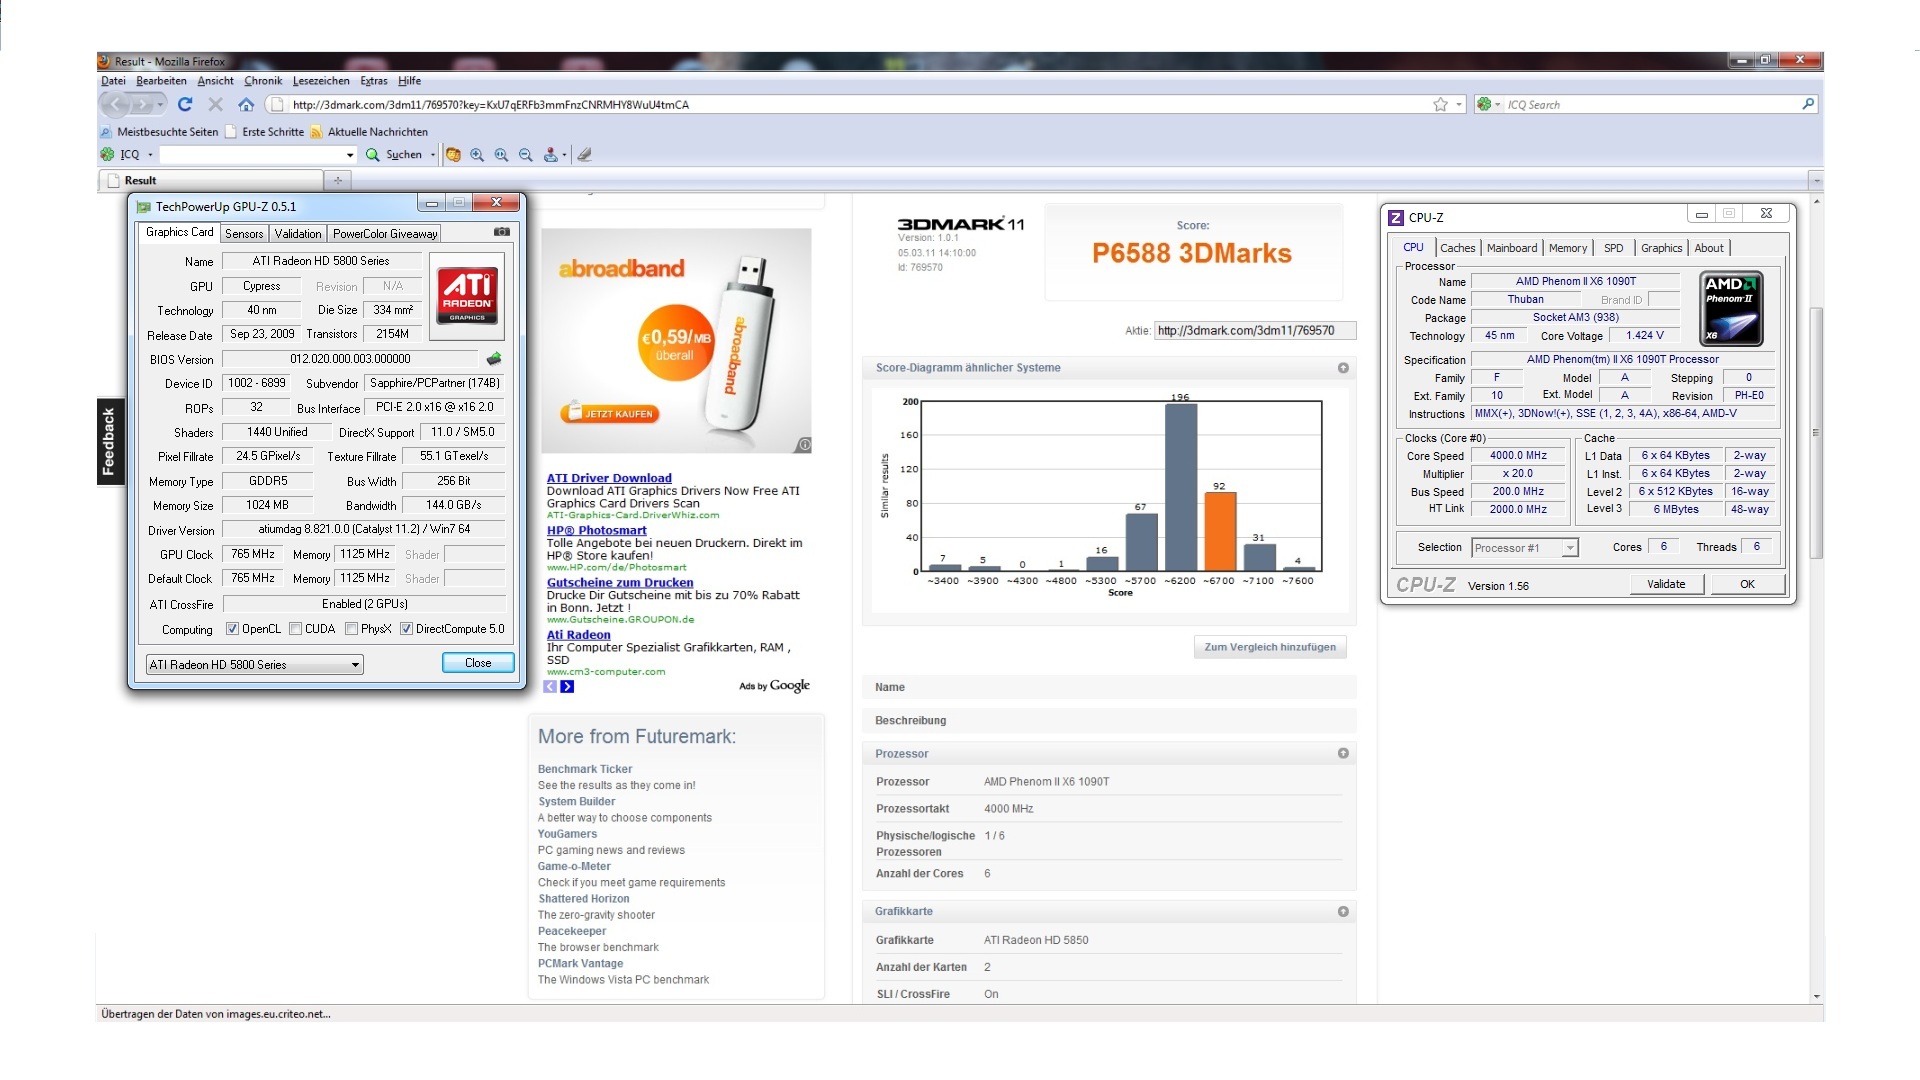This screenshot has height=1080, width=1920.
Task: Click the orange 92 bar in score chart
Action: pyautogui.click(x=1219, y=531)
